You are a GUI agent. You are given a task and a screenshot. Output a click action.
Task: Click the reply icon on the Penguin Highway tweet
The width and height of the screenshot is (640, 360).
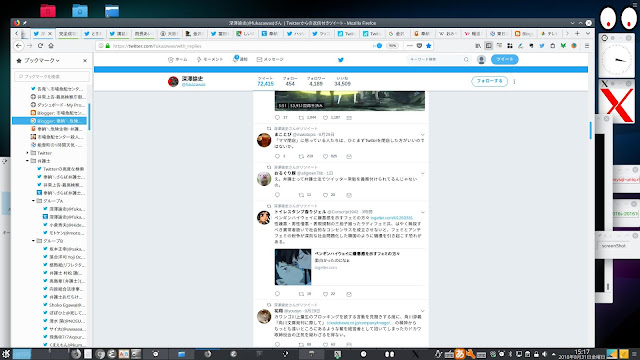[x=278, y=293]
